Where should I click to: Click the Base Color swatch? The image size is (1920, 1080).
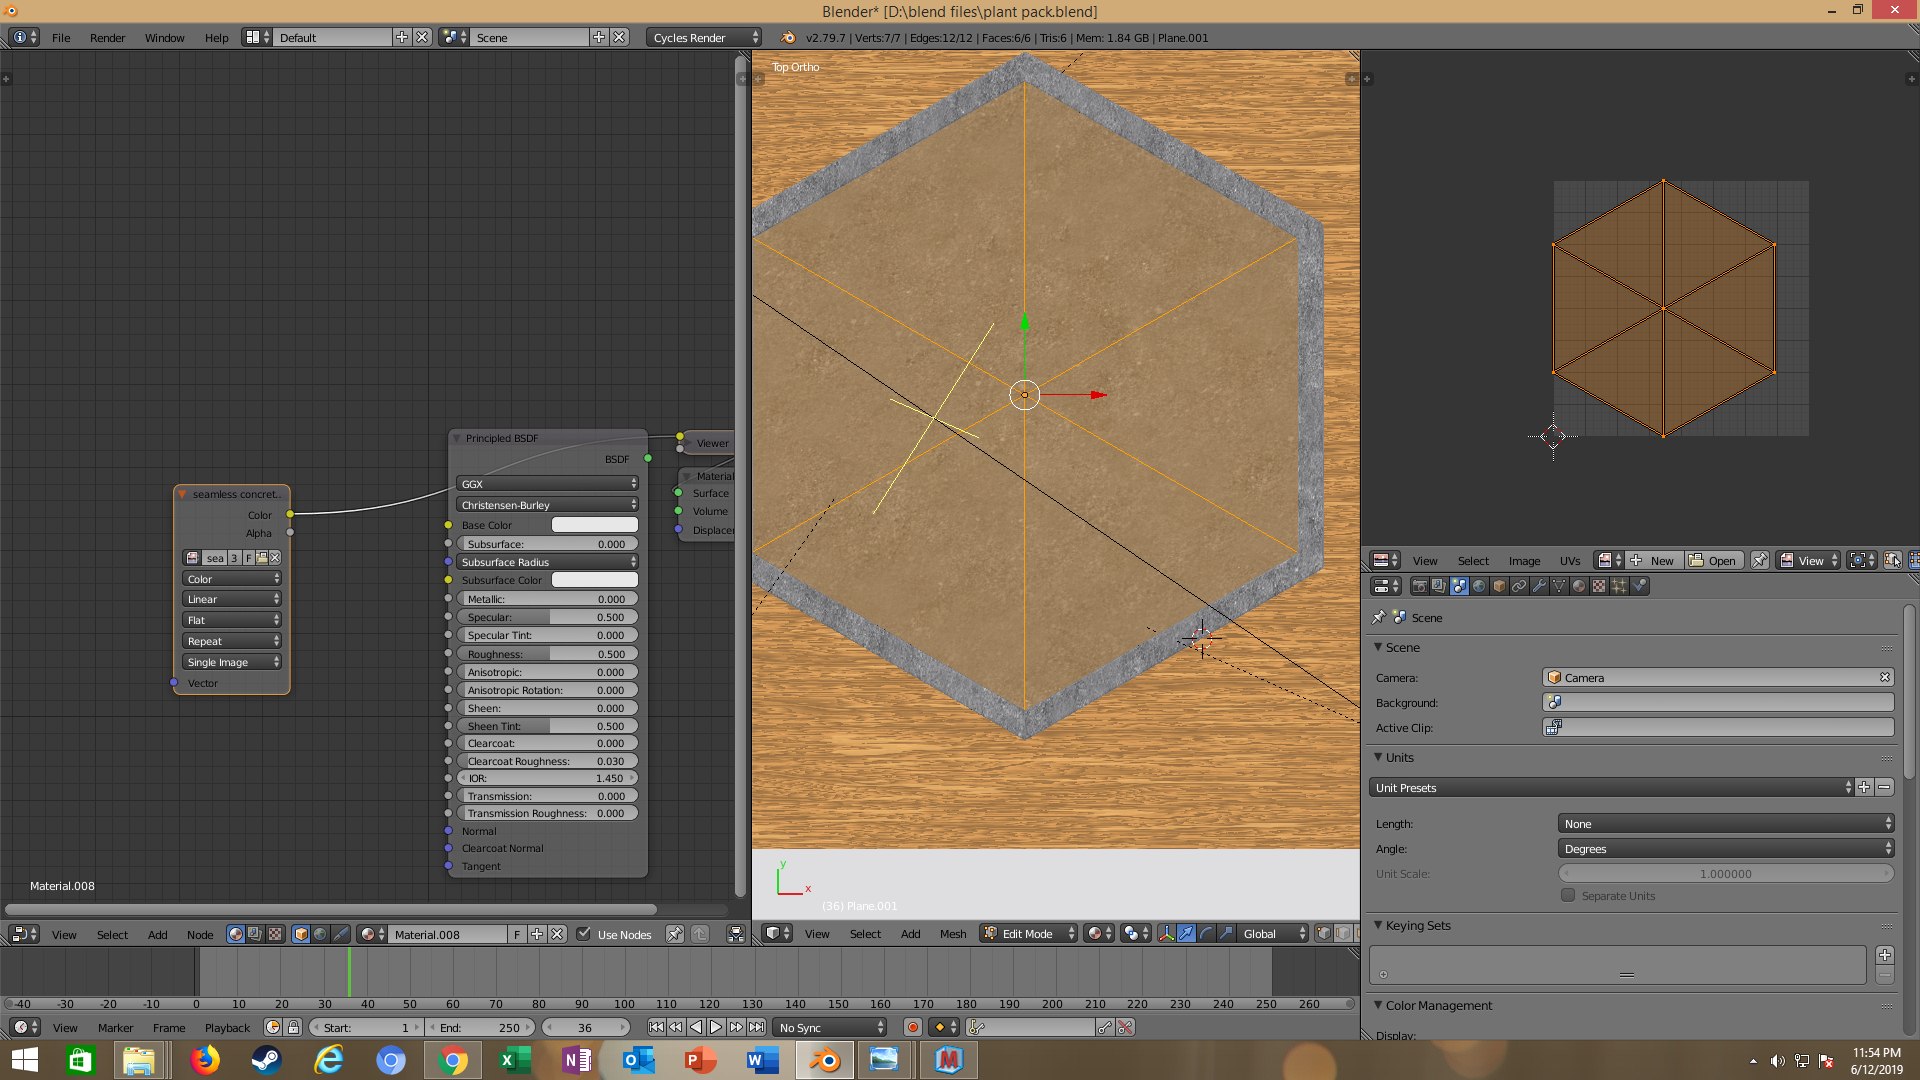(594, 525)
